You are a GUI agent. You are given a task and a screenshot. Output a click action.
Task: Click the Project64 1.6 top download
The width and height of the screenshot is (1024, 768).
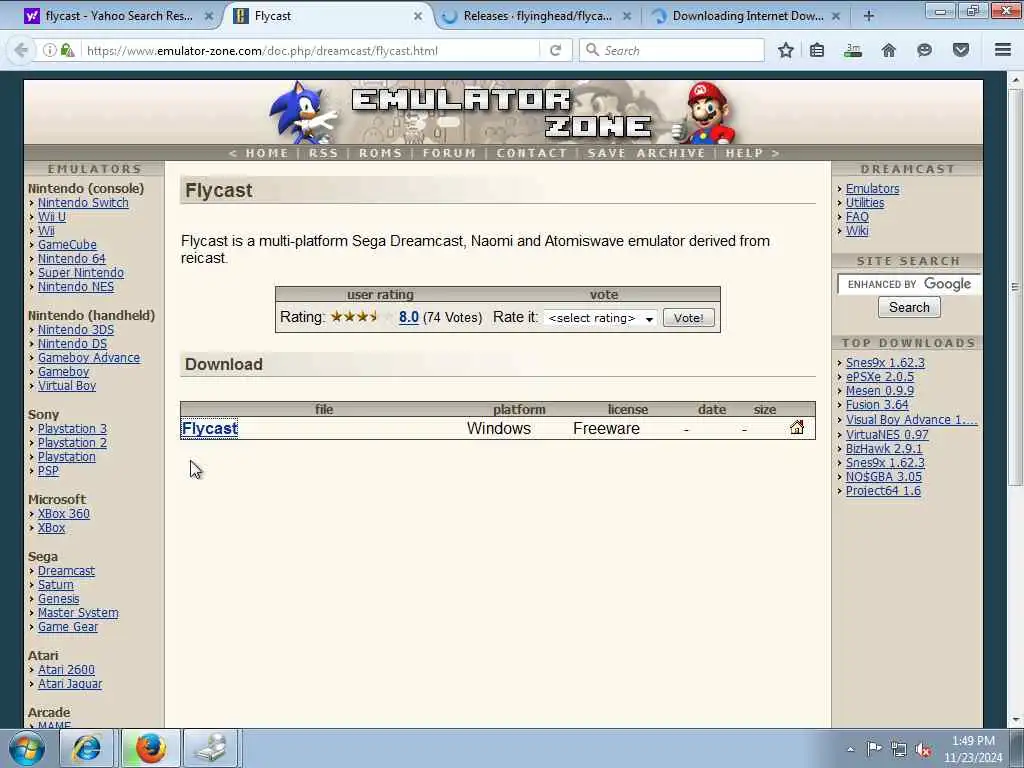(883, 491)
